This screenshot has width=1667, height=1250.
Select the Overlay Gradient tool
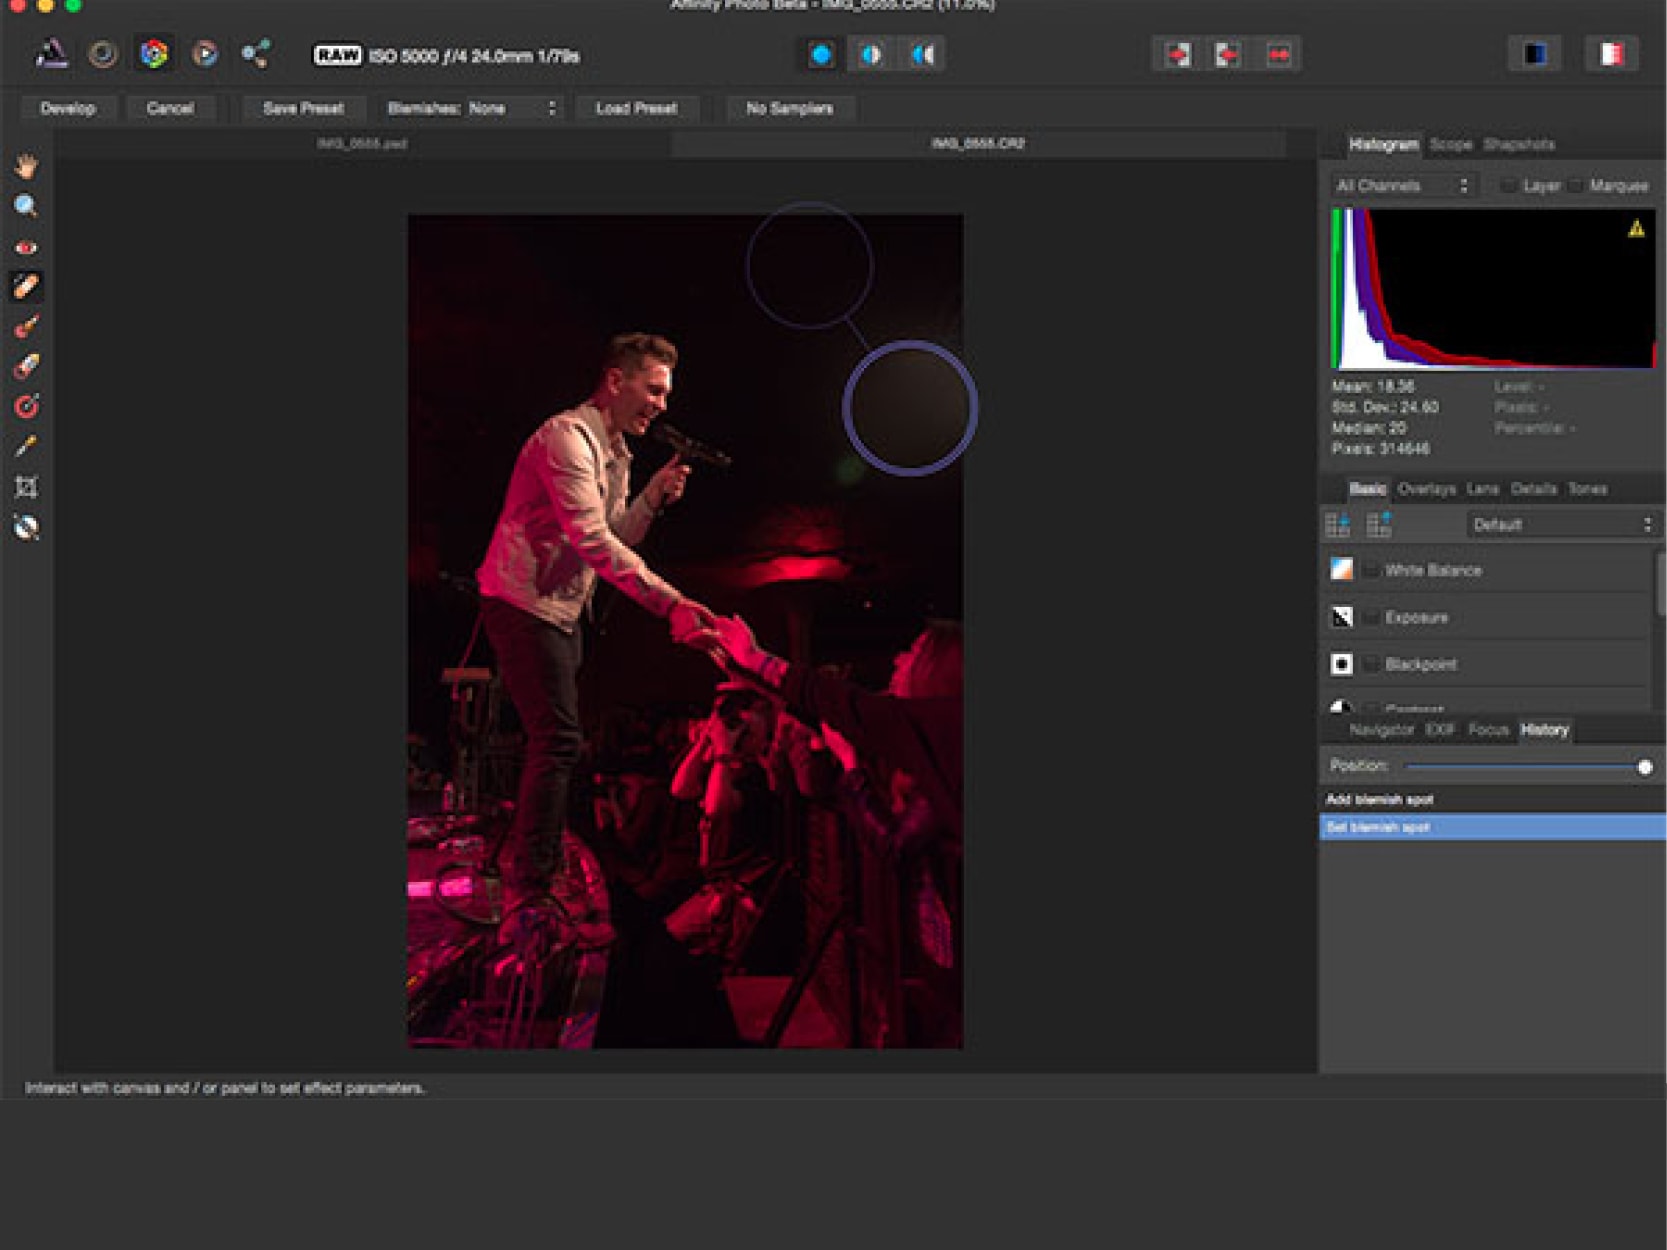point(26,406)
